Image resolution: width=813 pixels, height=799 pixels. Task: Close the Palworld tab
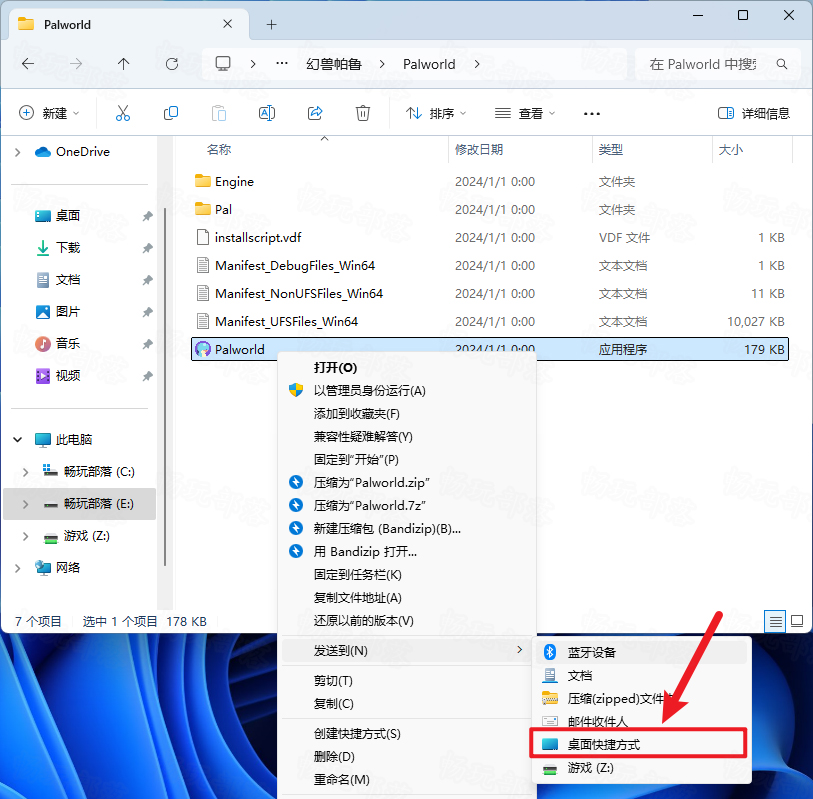pyautogui.click(x=227, y=24)
